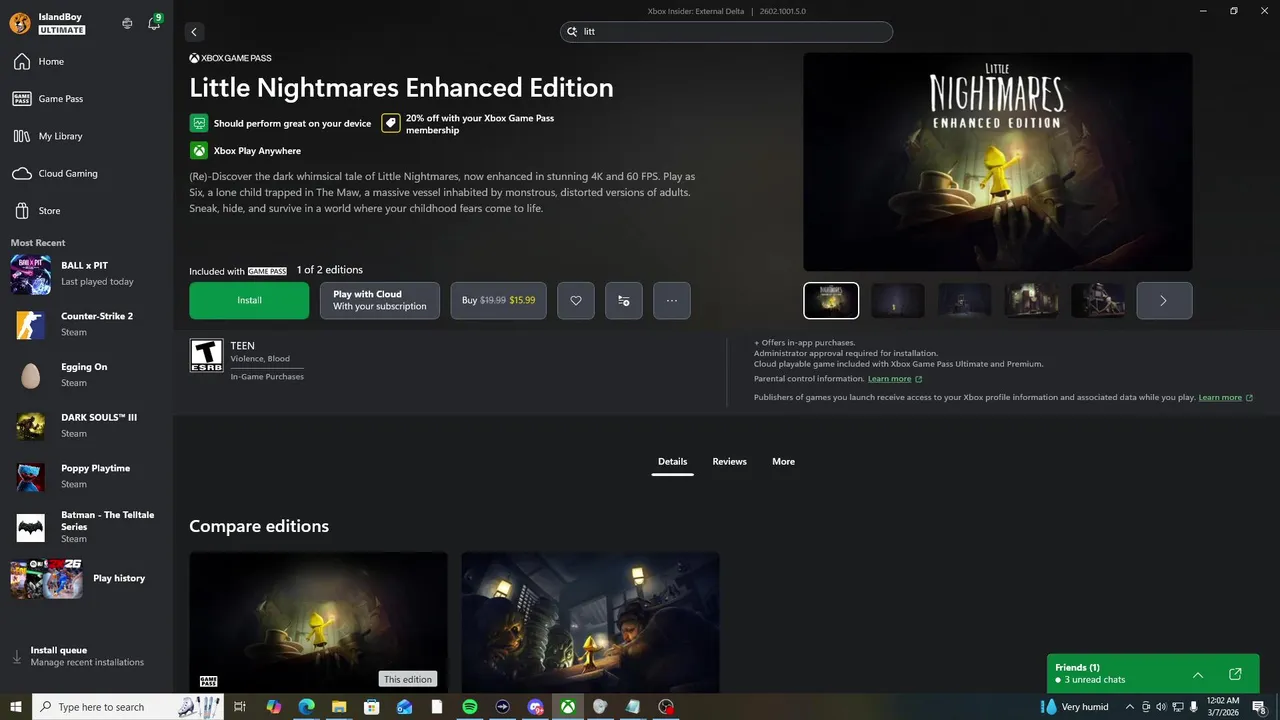Open Play history in sidebar
The width and height of the screenshot is (1280, 720).
click(86, 578)
